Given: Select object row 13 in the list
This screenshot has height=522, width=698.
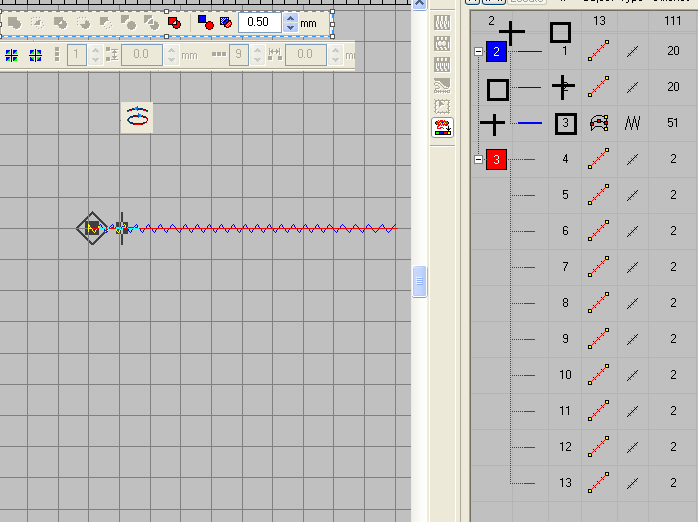Looking at the screenshot, I should tap(565, 483).
